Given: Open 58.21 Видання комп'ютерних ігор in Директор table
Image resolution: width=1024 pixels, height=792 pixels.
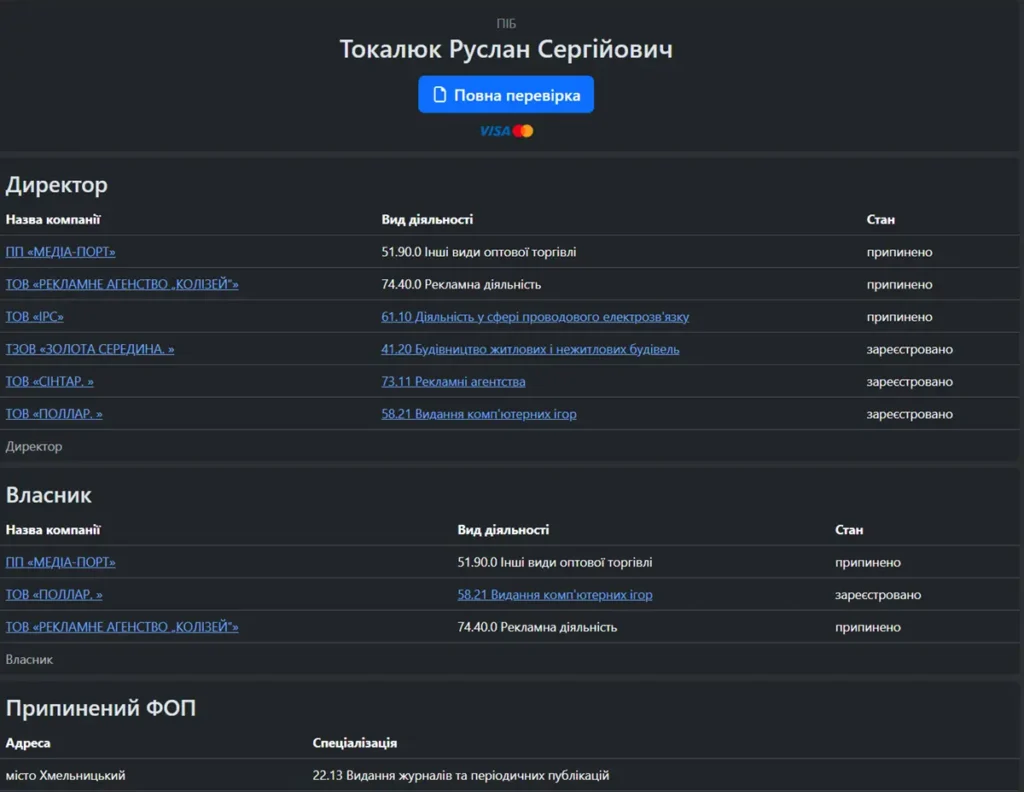Looking at the screenshot, I should 479,414.
